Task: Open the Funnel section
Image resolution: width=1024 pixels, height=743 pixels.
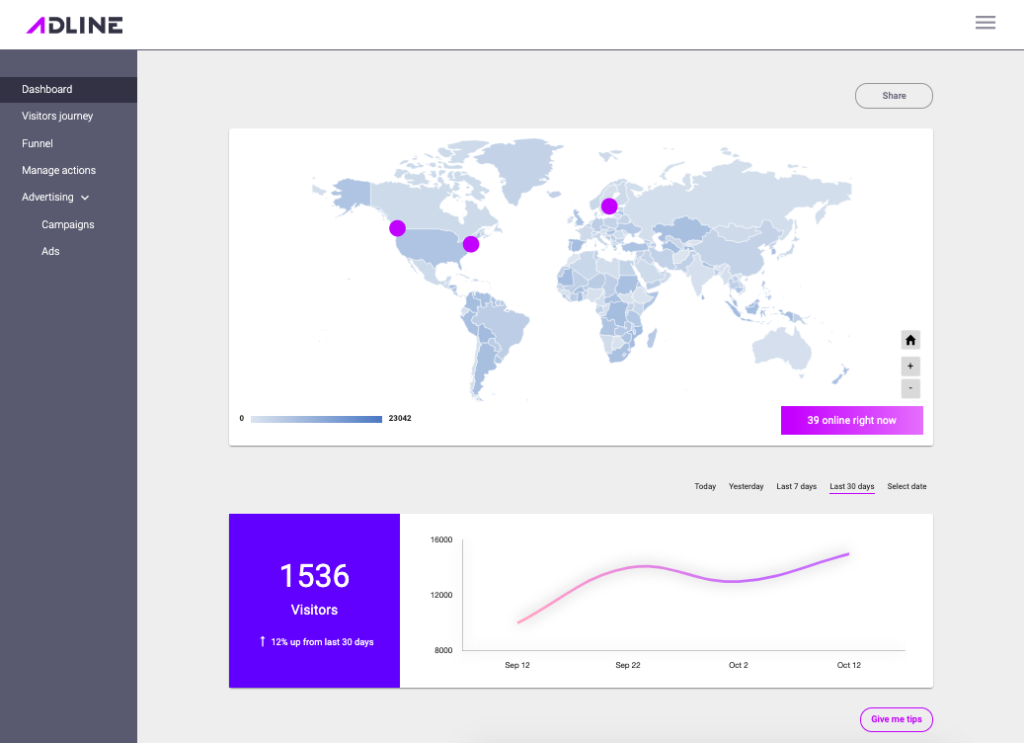Action: pos(37,144)
